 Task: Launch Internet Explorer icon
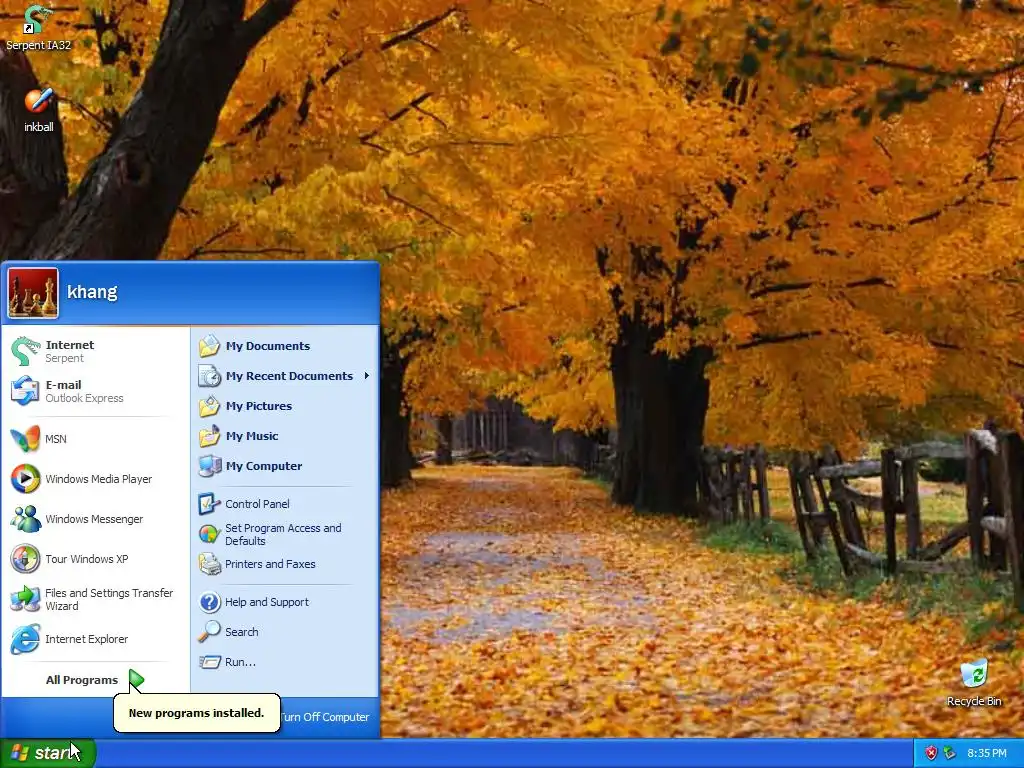pyautogui.click(x=25, y=639)
